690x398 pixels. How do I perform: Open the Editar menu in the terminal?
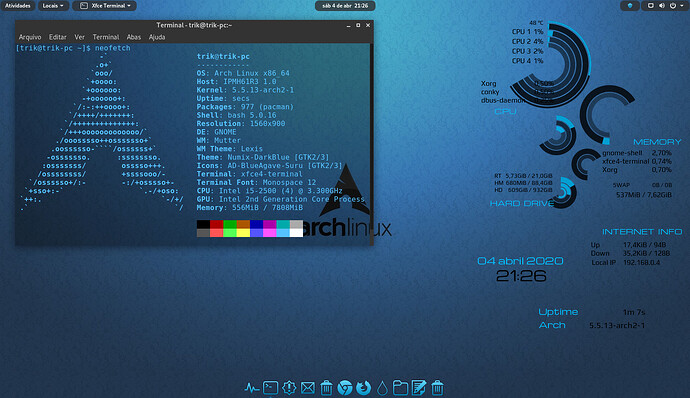58,37
